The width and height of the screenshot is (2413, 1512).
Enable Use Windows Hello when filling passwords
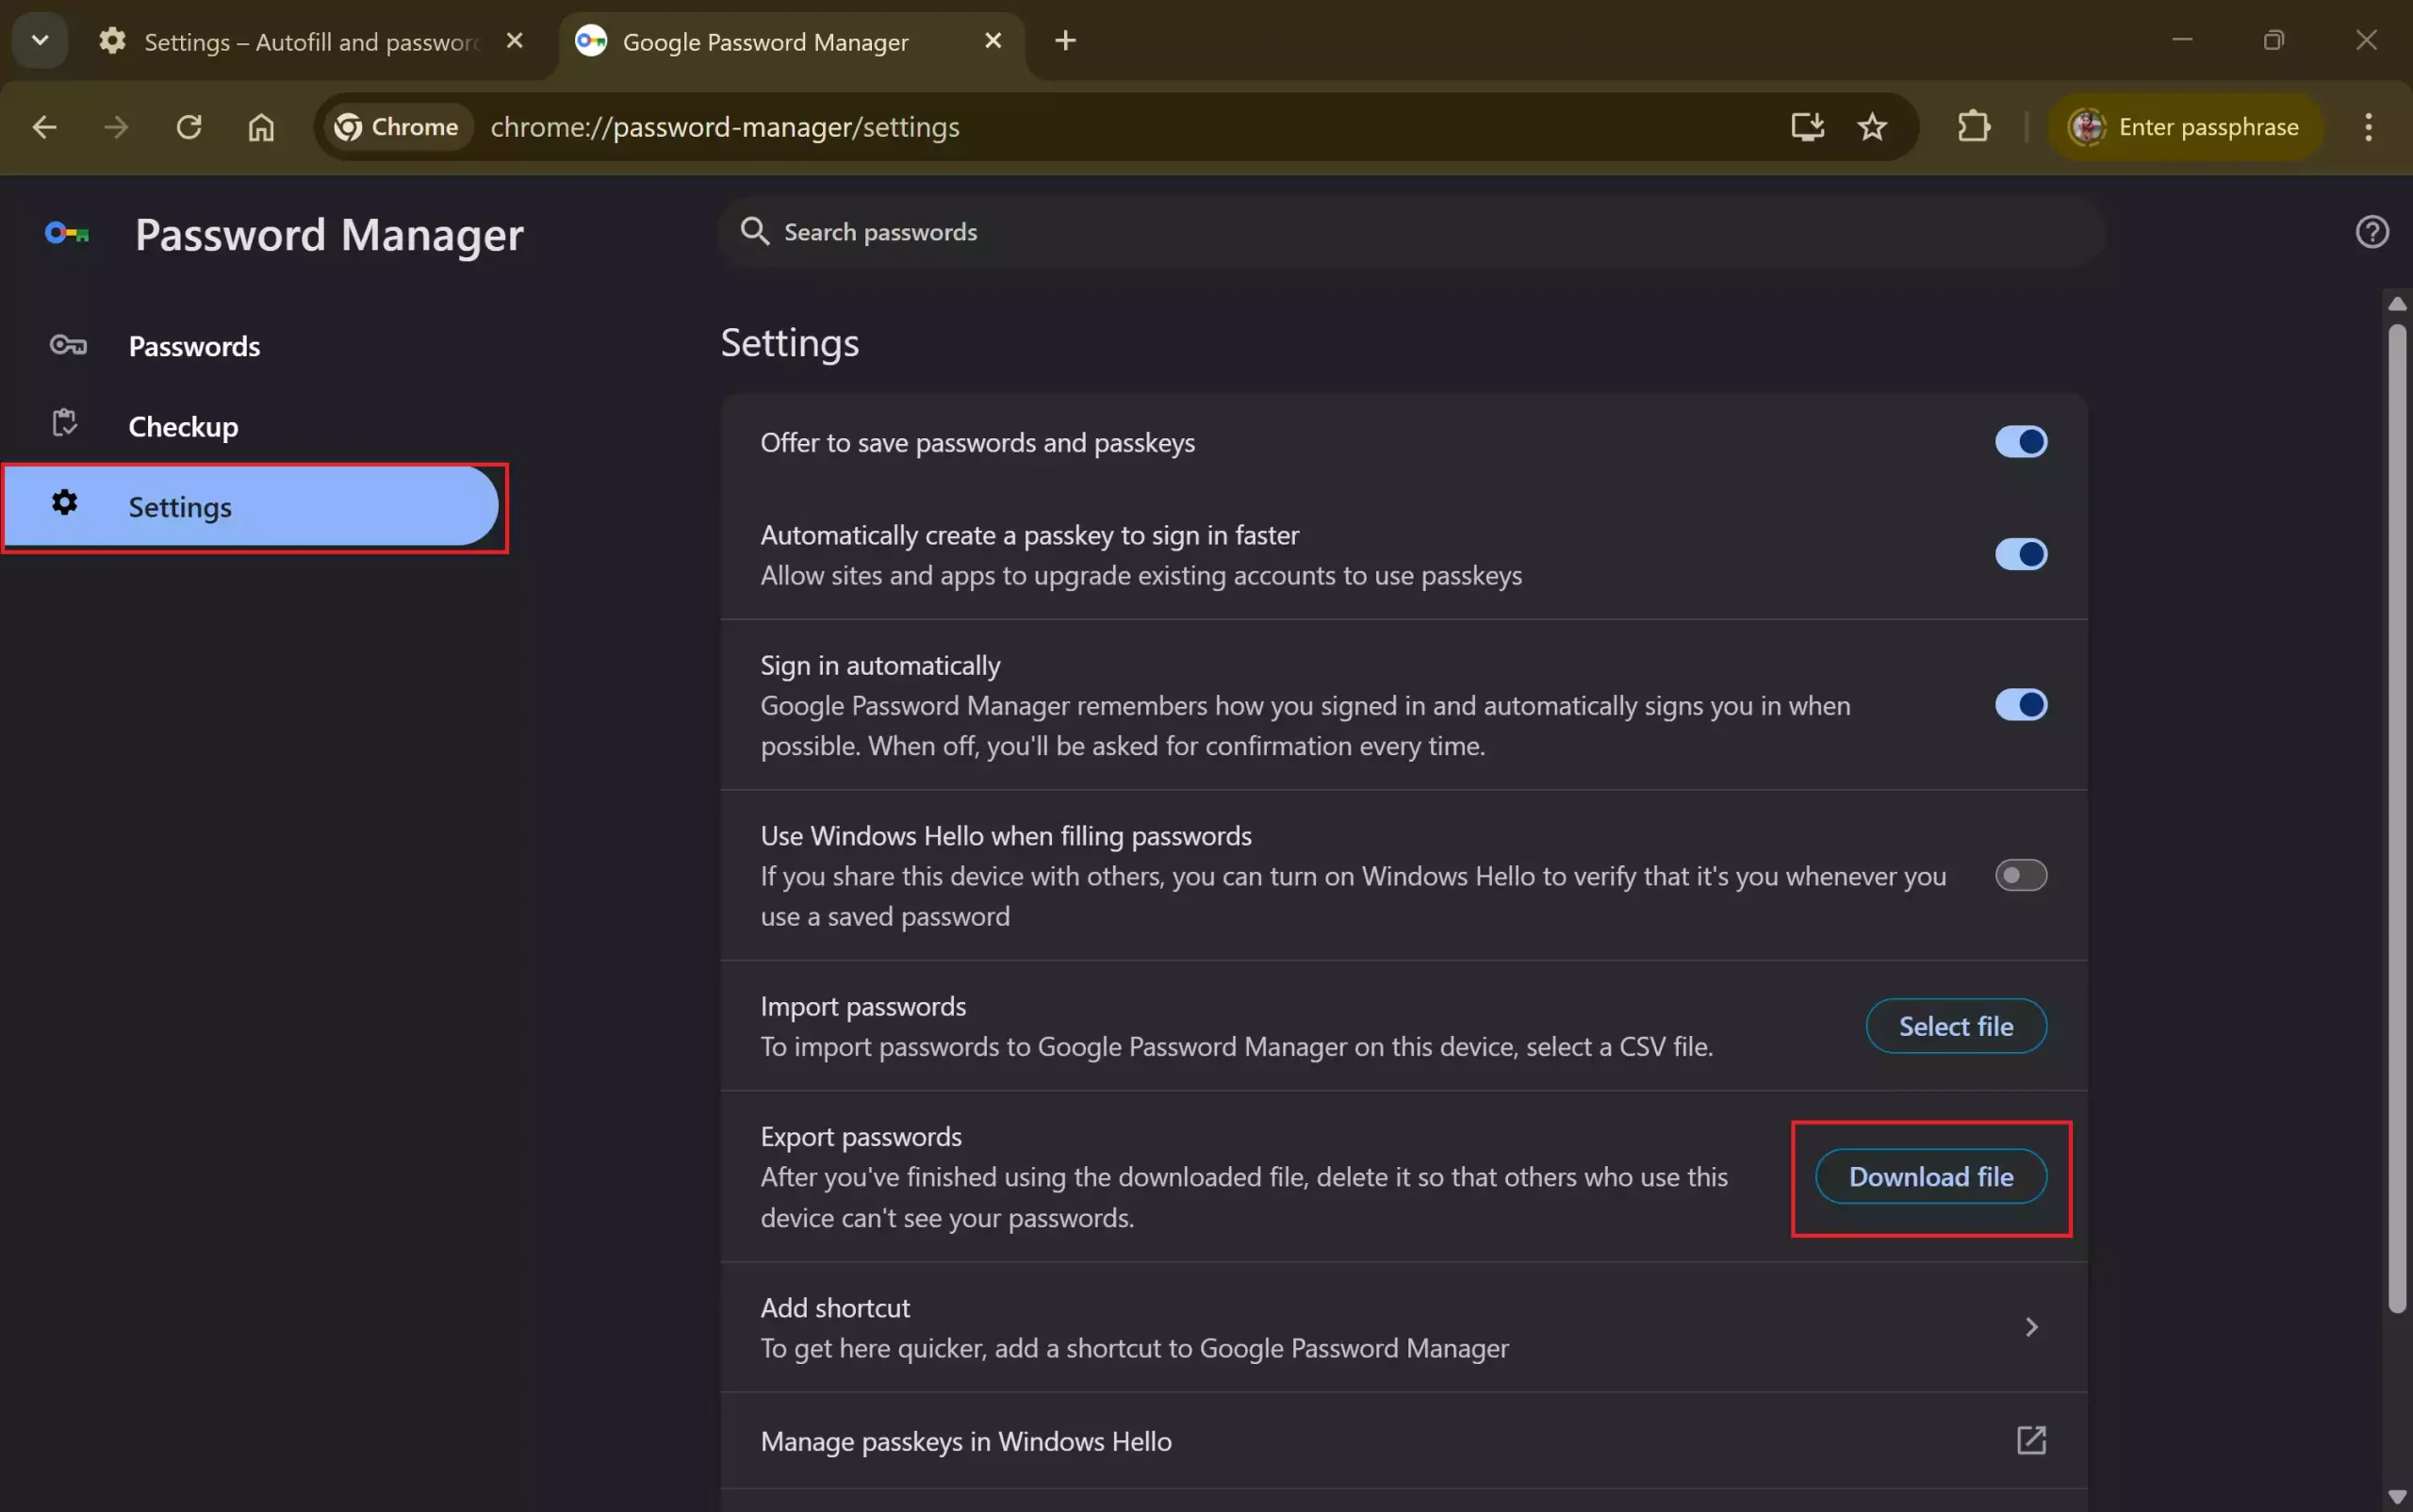[2021, 874]
